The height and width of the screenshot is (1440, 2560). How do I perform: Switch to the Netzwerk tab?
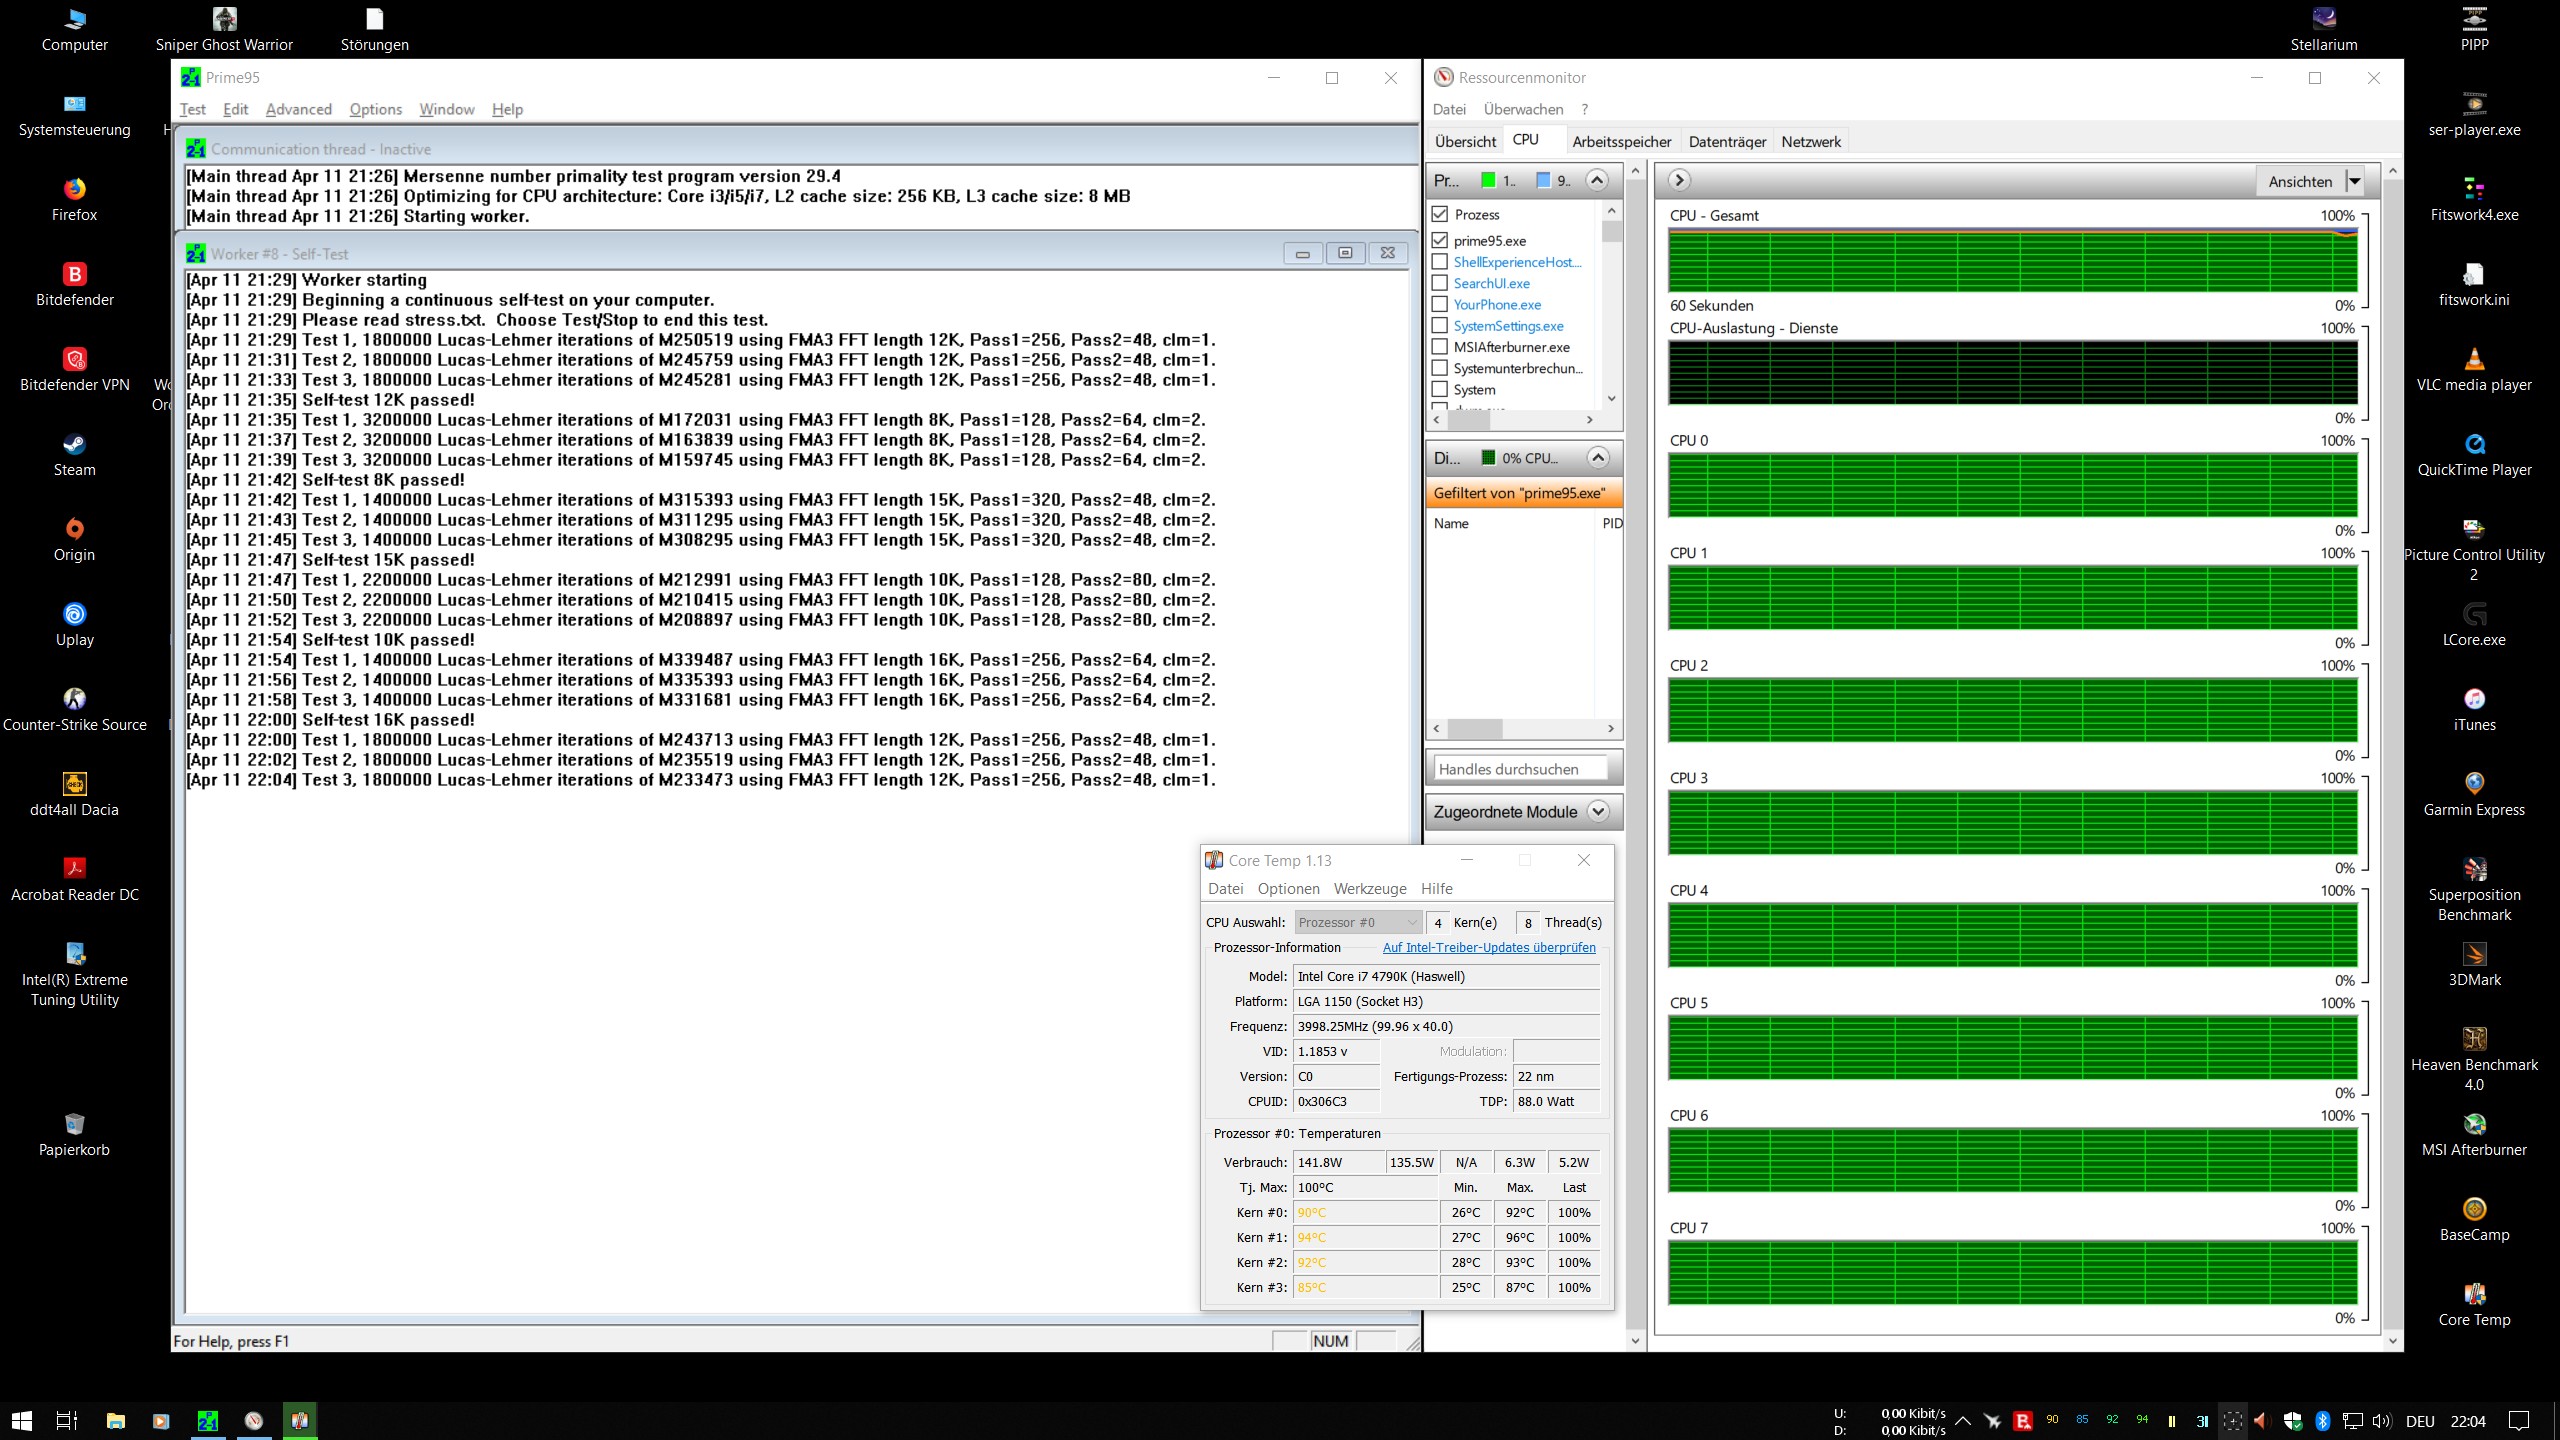(1810, 141)
